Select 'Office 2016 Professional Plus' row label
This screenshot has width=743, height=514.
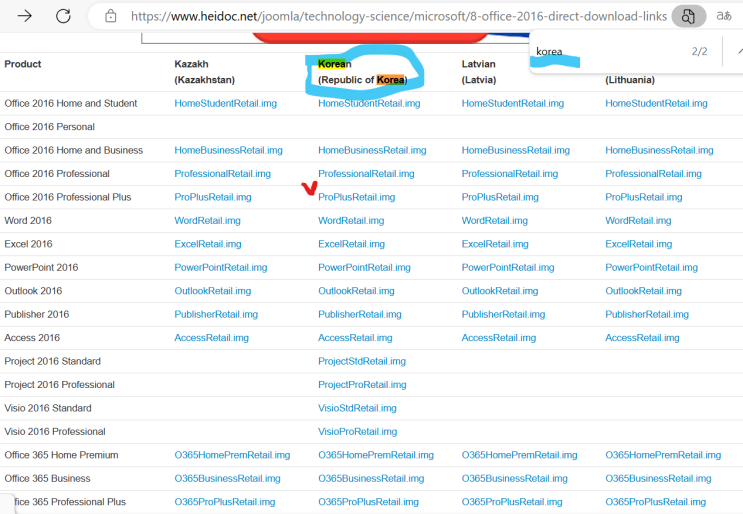68,197
